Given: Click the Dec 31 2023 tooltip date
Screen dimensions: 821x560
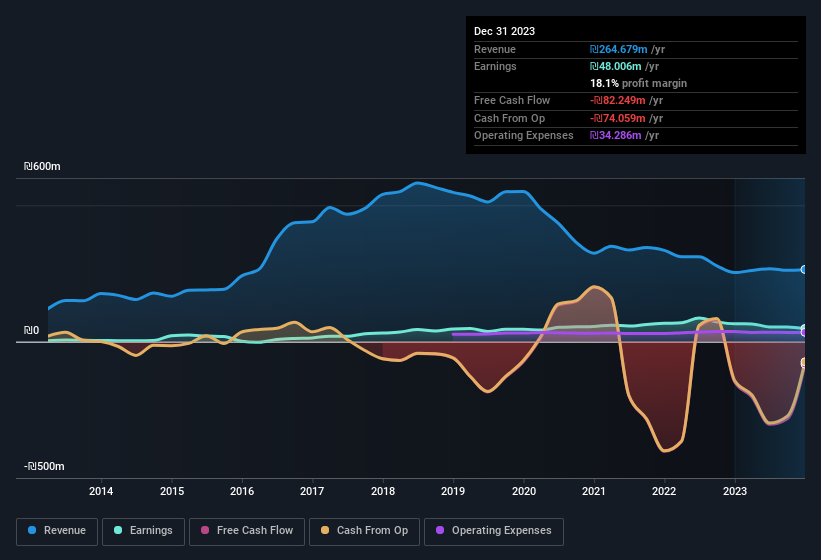Looking at the screenshot, I should (x=504, y=31).
